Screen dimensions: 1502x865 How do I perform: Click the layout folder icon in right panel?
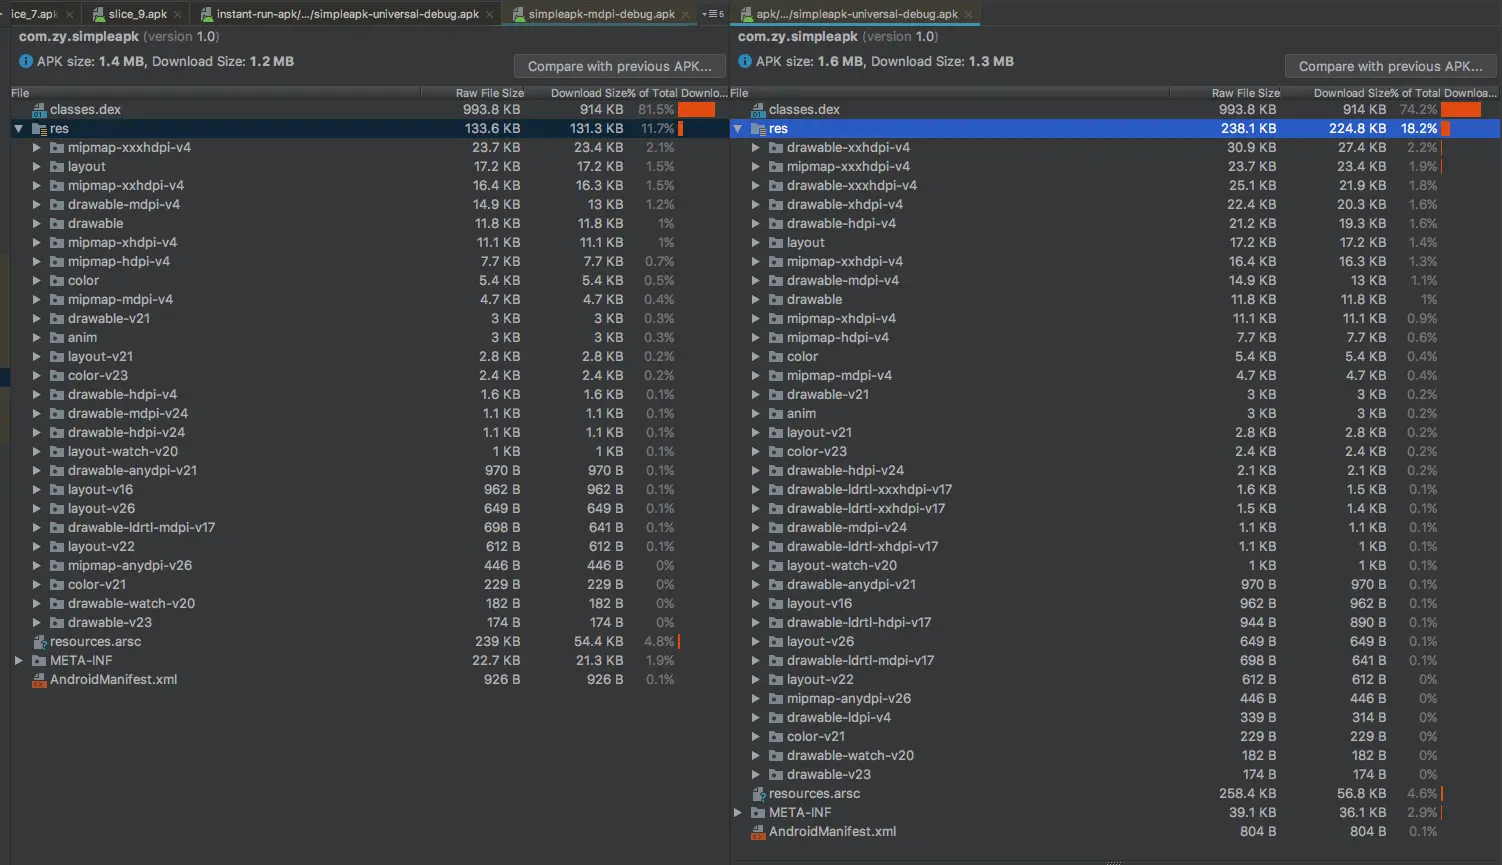pyautogui.click(x=775, y=242)
